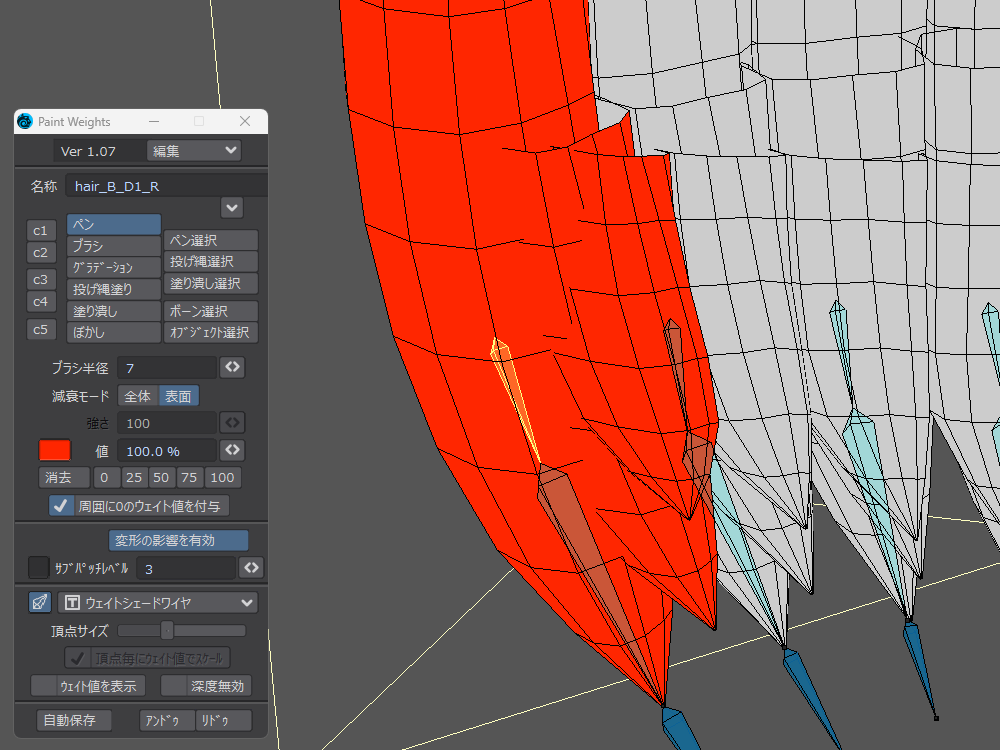Choose the ぼかし (Blur) tool
This screenshot has width=1000, height=750.
(113, 332)
